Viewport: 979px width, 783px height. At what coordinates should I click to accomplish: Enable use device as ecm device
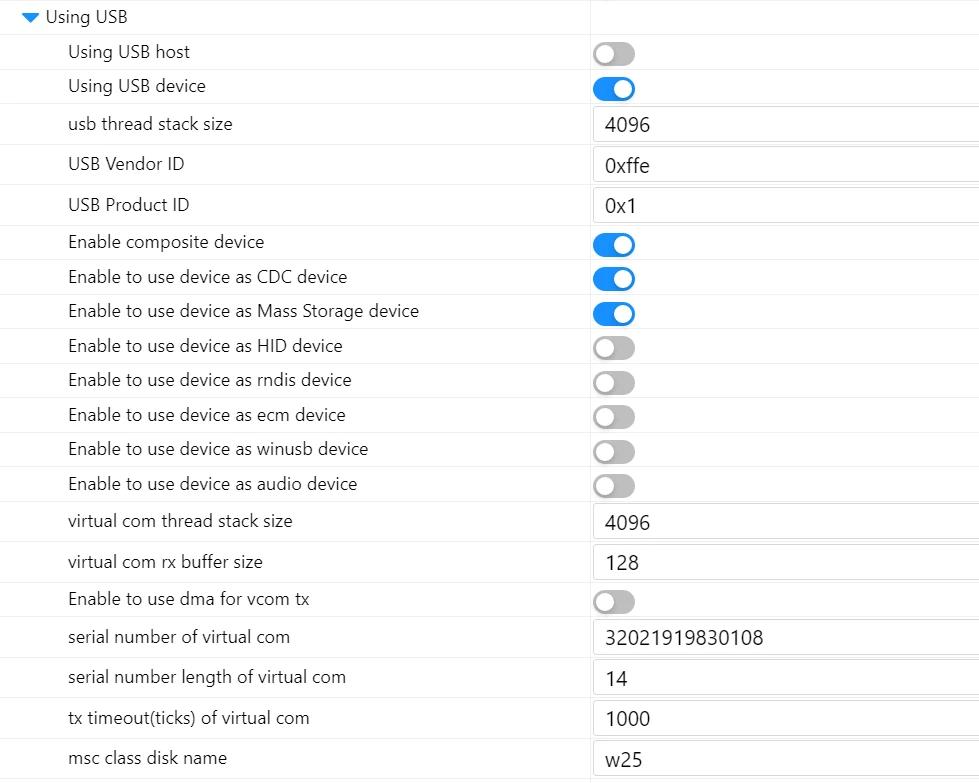click(x=613, y=417)
